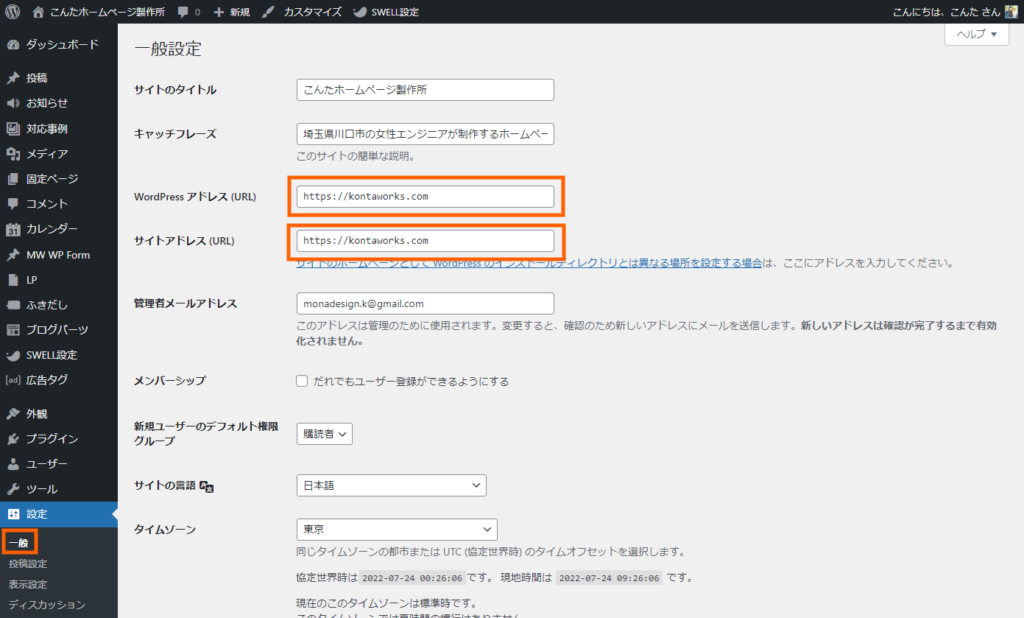Click the 外観 paintbrush icon

click(13, 414)
